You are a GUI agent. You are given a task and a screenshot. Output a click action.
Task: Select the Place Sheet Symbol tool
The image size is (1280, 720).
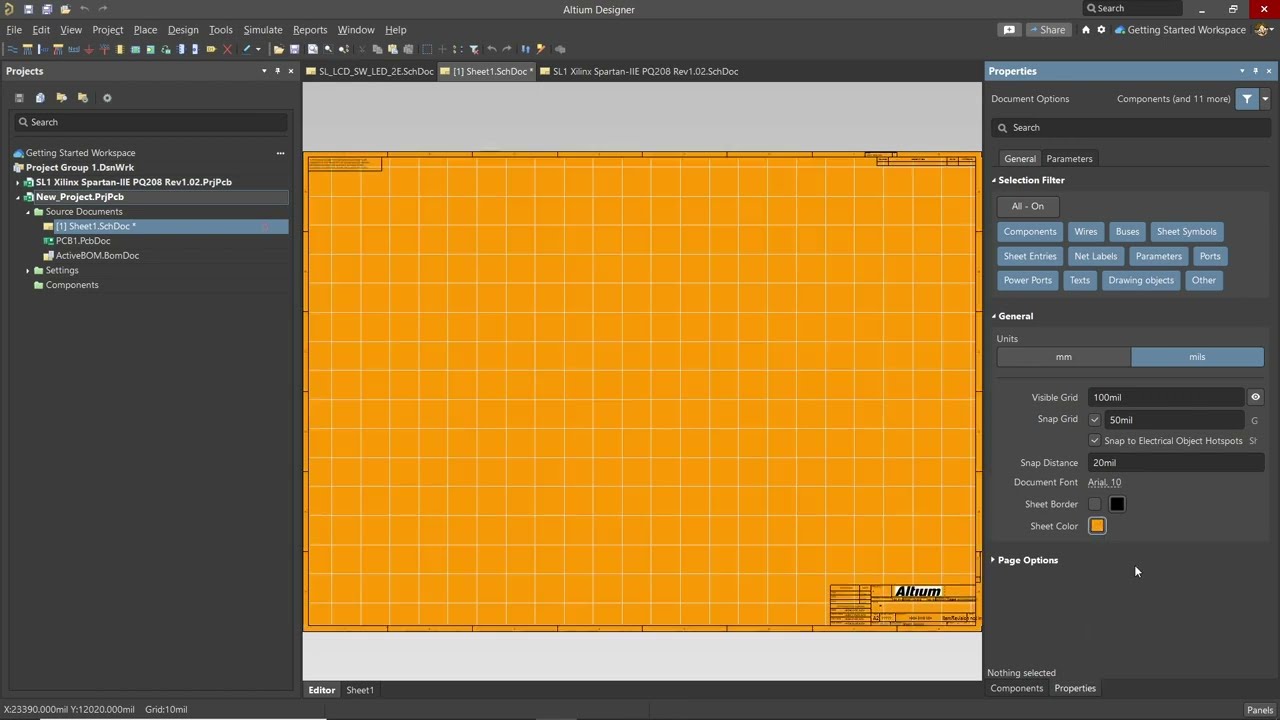135,49
